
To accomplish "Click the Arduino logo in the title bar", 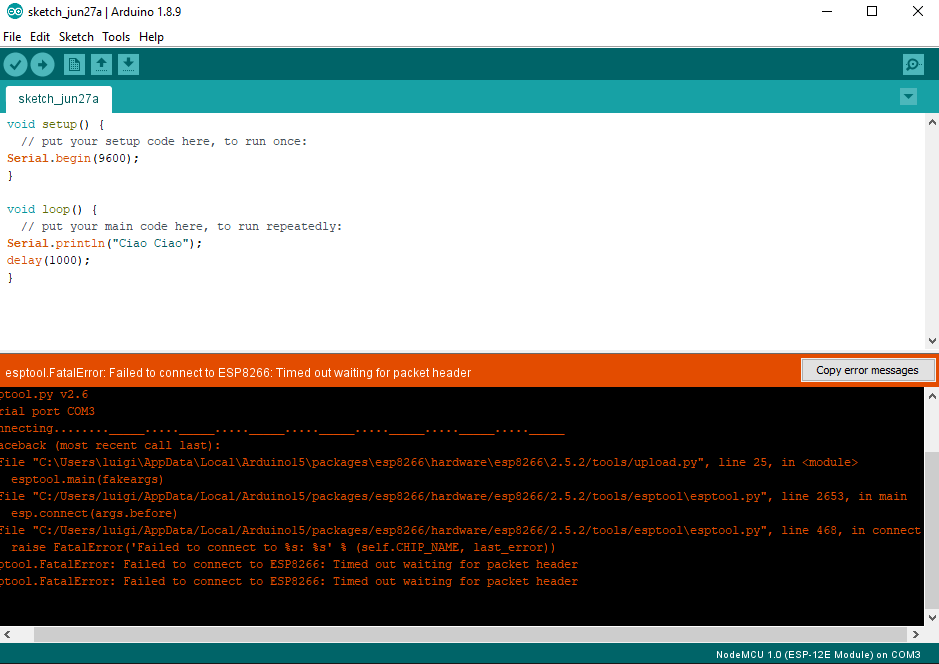I will tap(14, 11).
